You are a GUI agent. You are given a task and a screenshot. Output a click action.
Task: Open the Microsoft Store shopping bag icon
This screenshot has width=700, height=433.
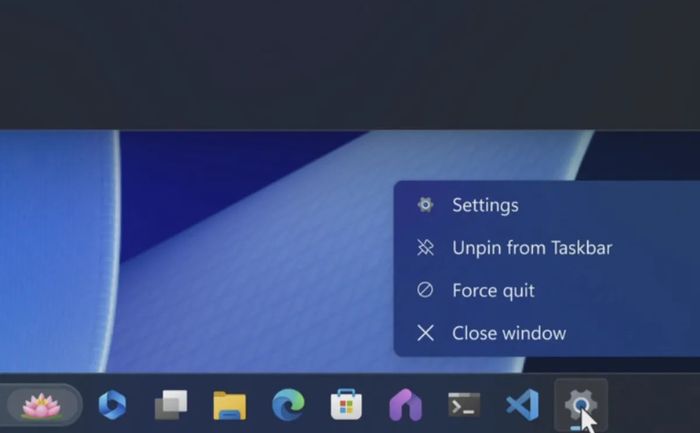click(x=346, y=404)
